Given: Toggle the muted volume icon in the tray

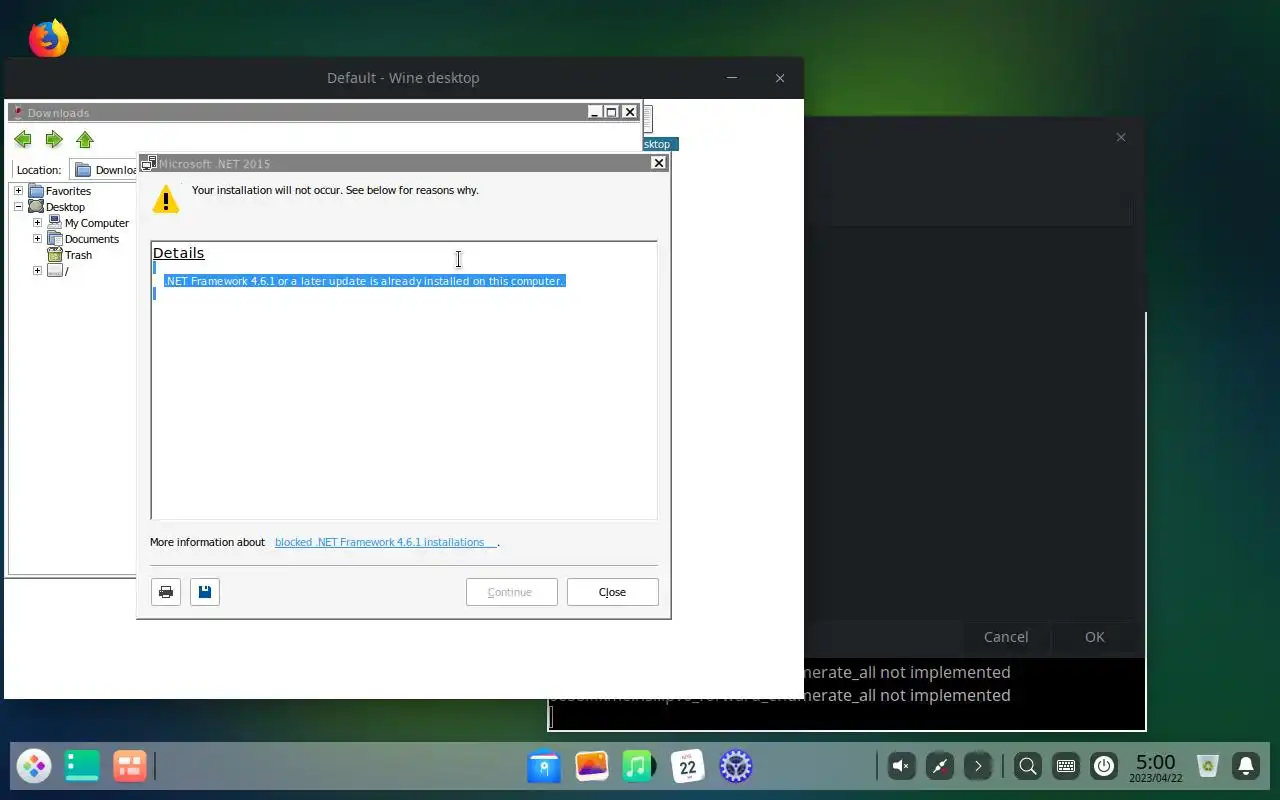Looking at the screenshot, I should click(901, 767).
